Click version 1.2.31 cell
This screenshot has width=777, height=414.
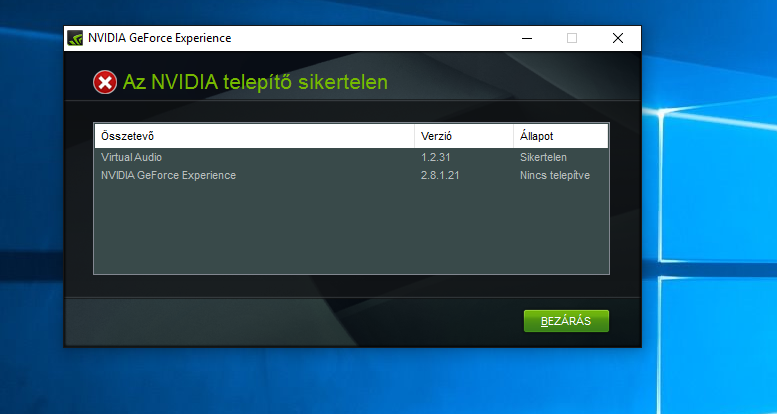point(436,157)
